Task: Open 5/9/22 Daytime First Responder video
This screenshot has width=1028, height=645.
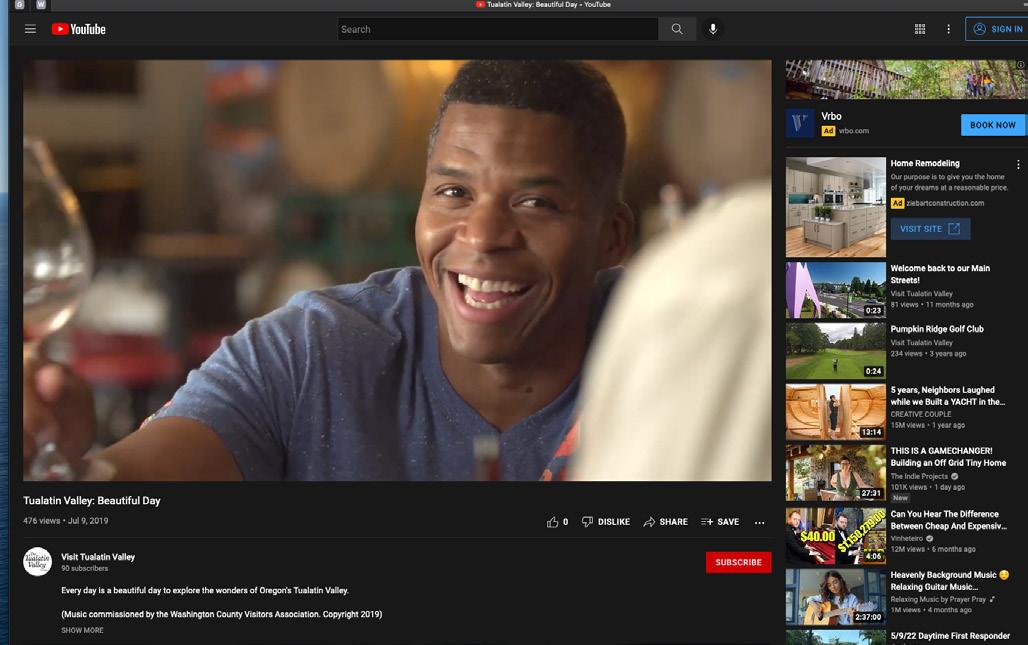Action: point(950,636)
